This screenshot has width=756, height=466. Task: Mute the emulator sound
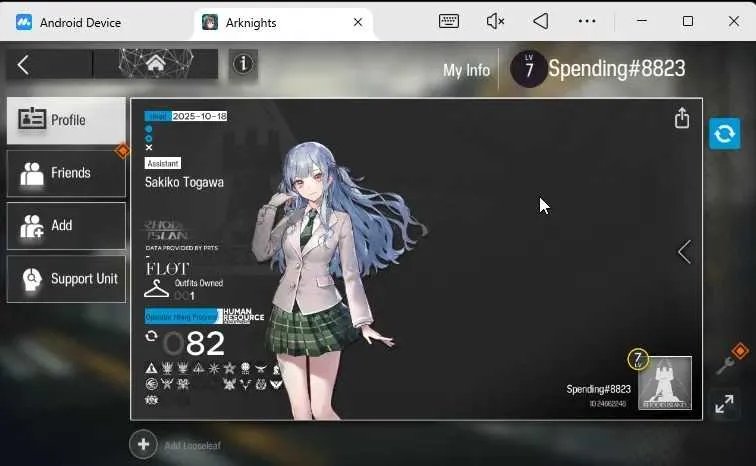[495, 21]
